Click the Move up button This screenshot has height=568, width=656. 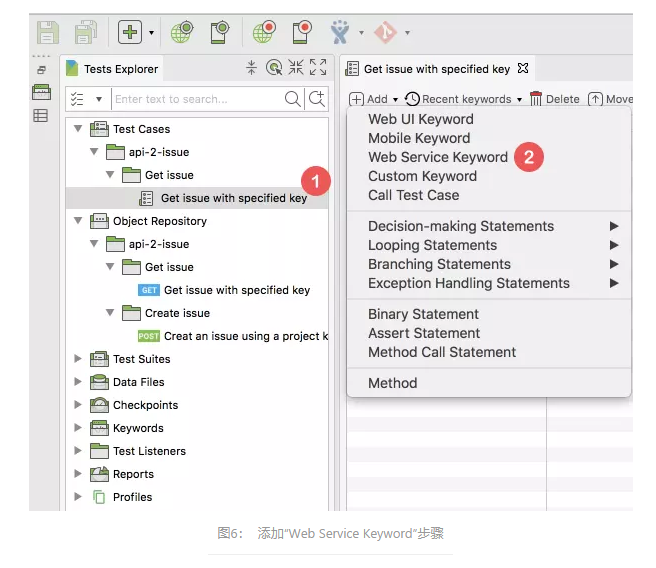tap(610, 99)
